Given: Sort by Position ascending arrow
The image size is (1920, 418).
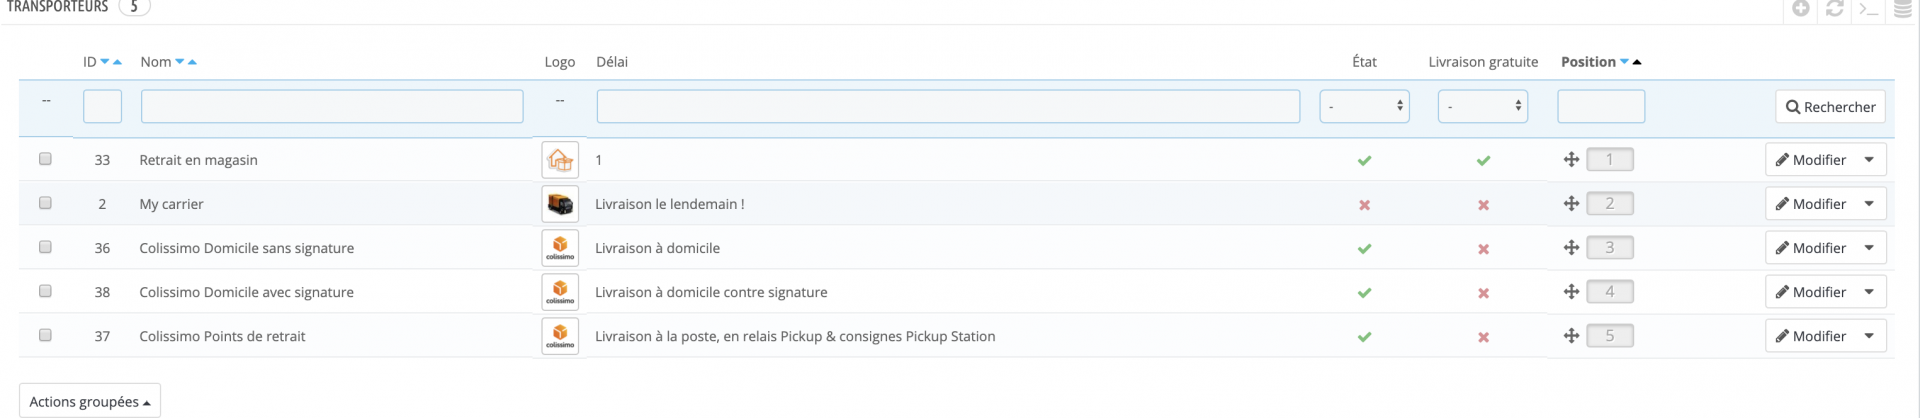Looking at the screenshot, I should [x=1637, y=62].
